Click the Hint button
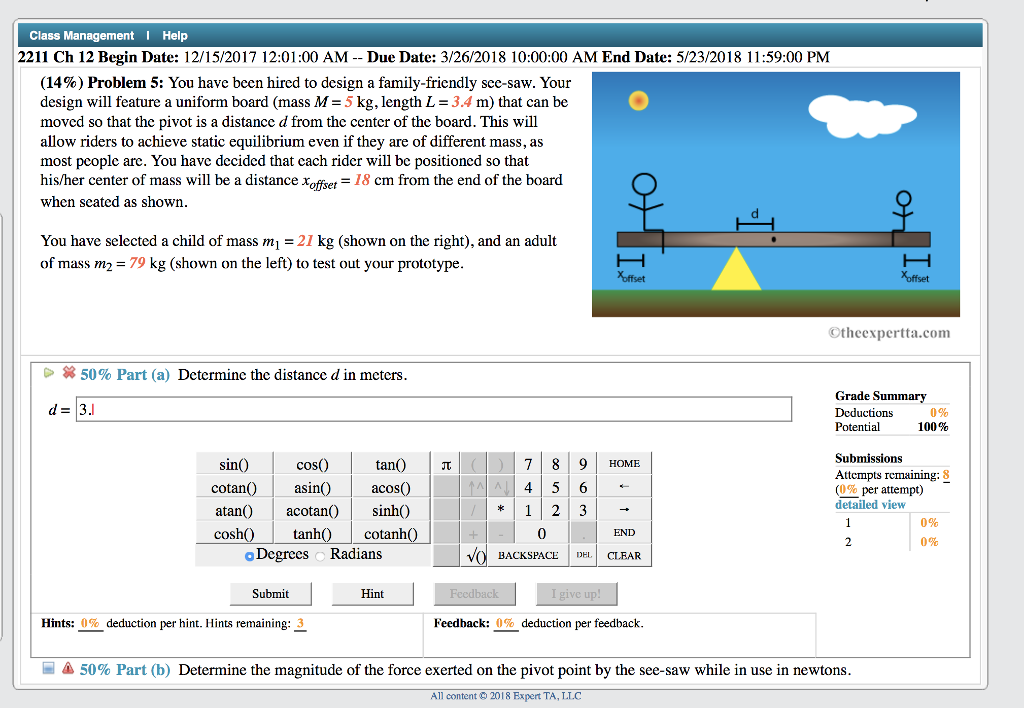Viewport: 1024px width, 708px height. tap(372, 593)
